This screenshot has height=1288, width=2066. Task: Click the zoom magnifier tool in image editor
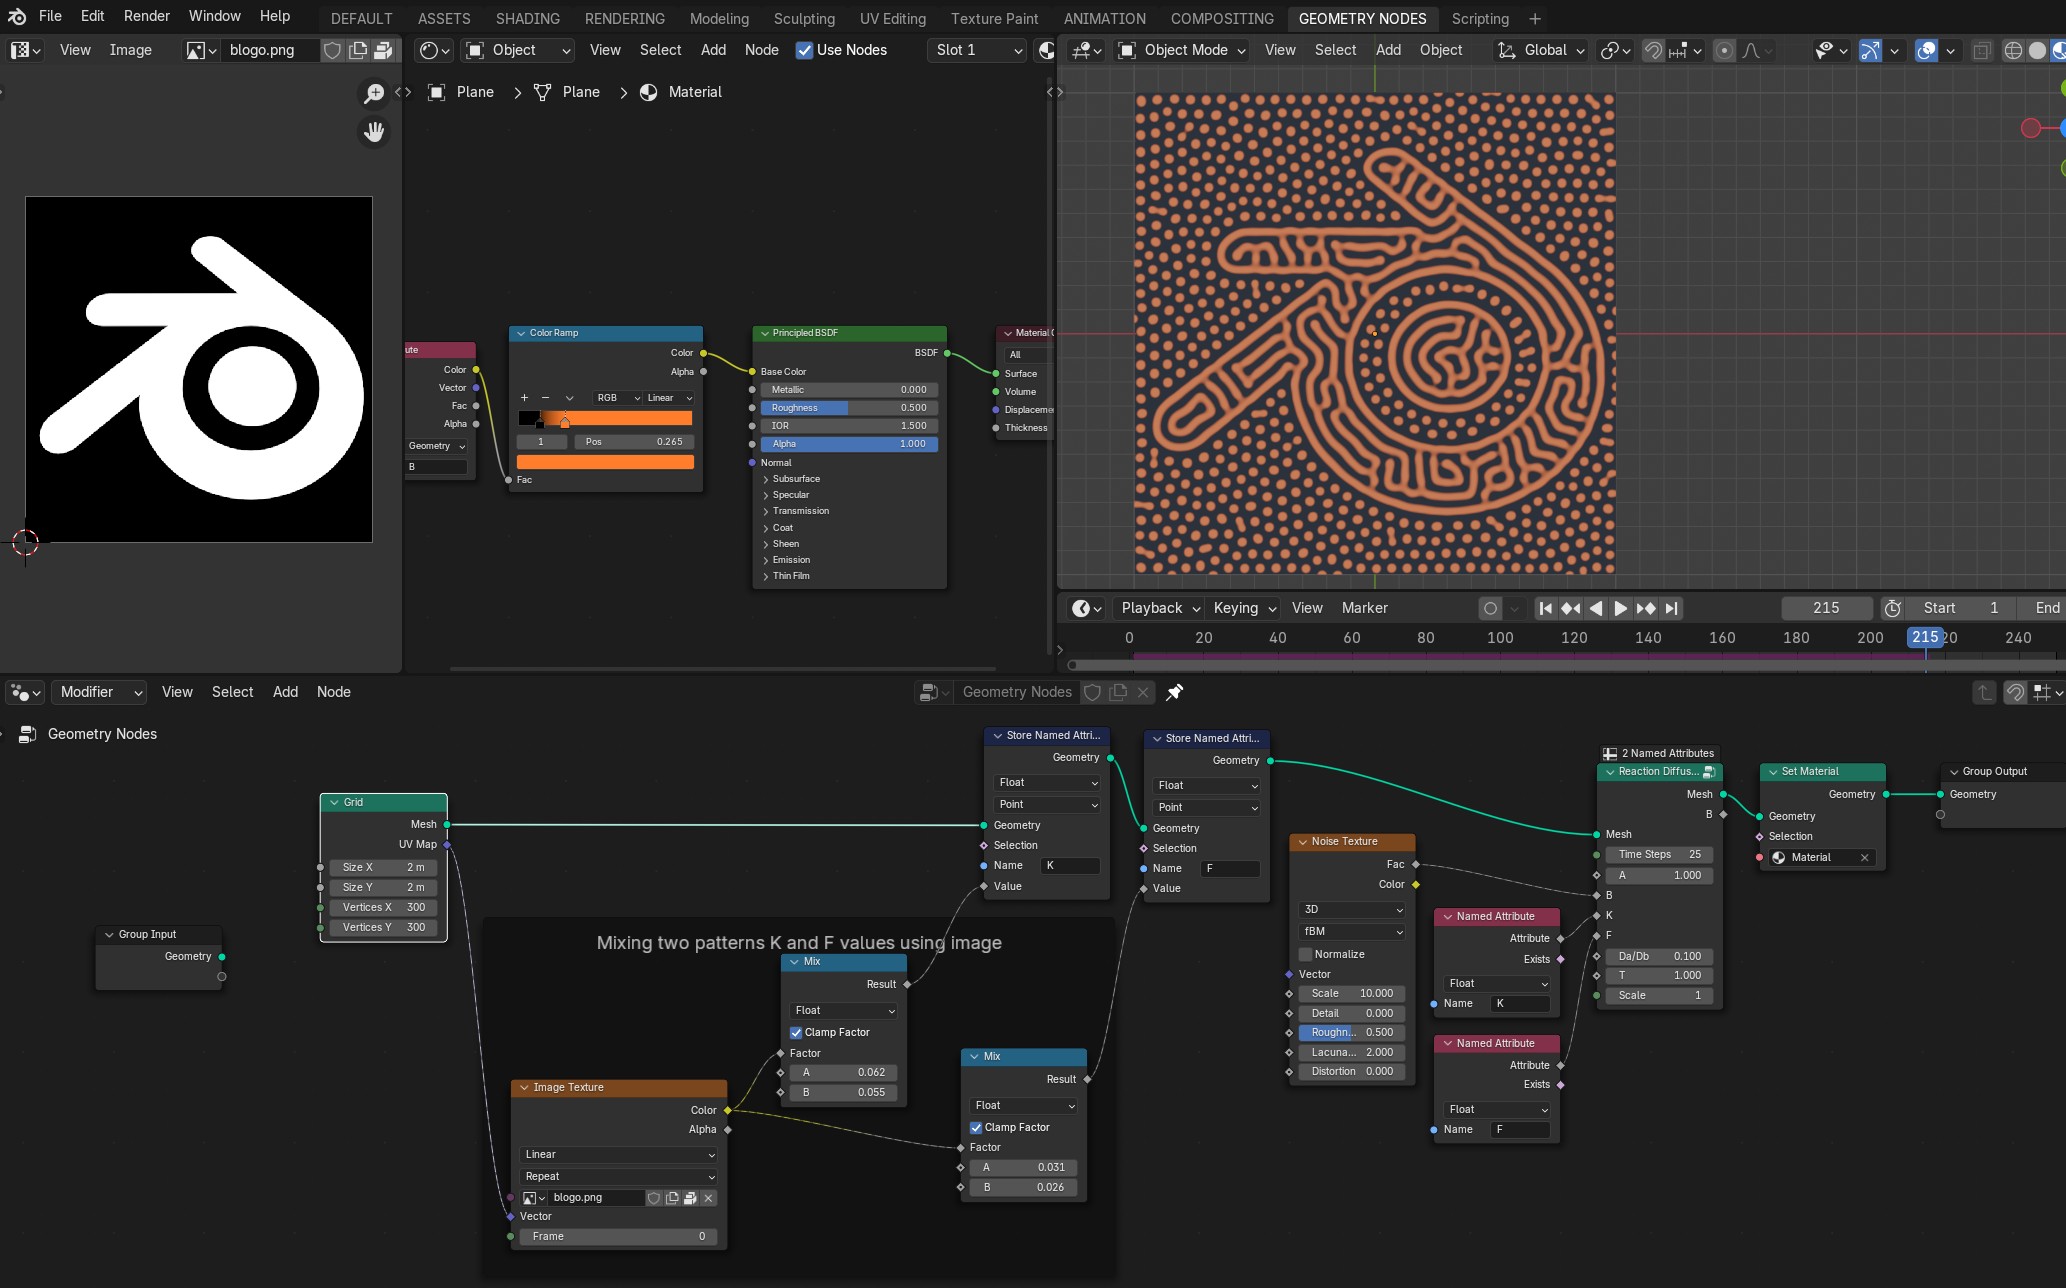374,93
